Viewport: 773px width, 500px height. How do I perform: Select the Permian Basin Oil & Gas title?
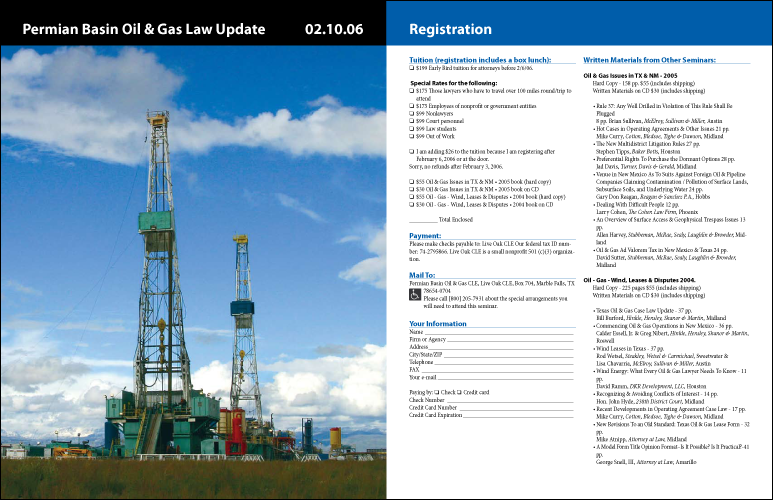coord(144,30)
